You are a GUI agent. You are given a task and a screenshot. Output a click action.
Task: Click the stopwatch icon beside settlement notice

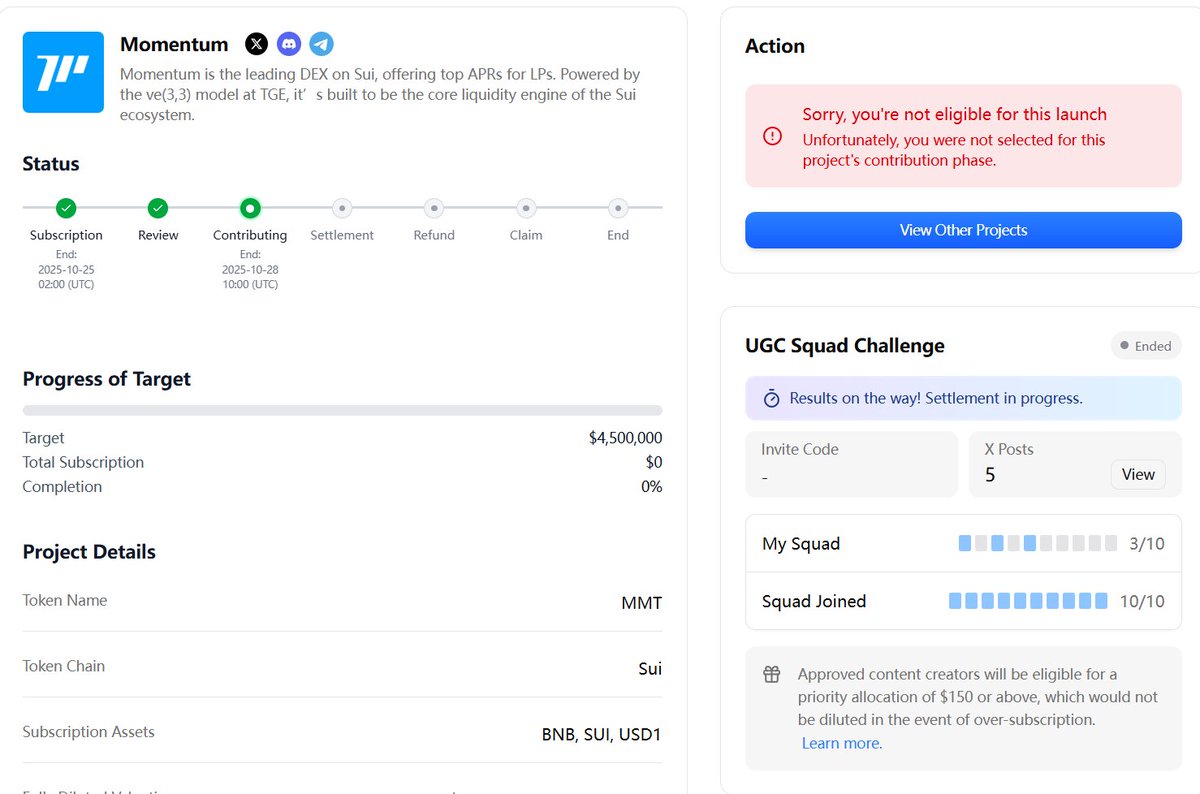[771, 398]
